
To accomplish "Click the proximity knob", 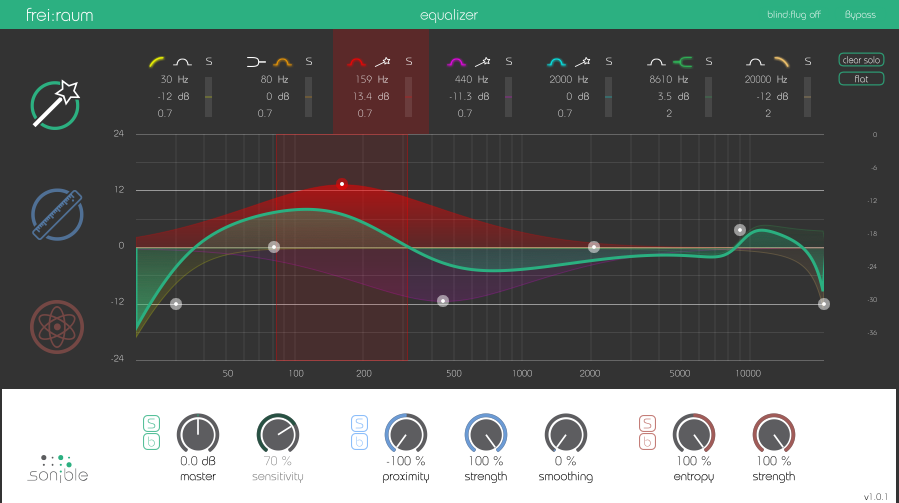I will tap(406, 434).
